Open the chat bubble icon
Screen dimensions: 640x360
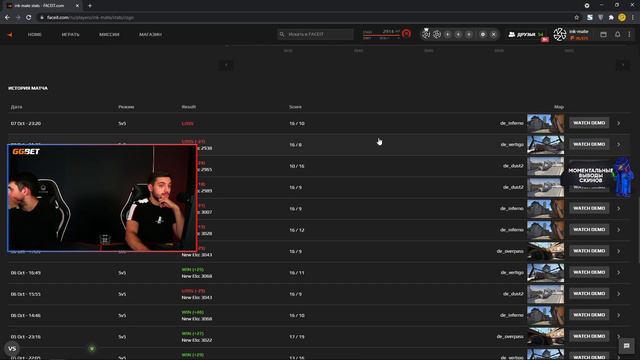click(x=627, y=346)
